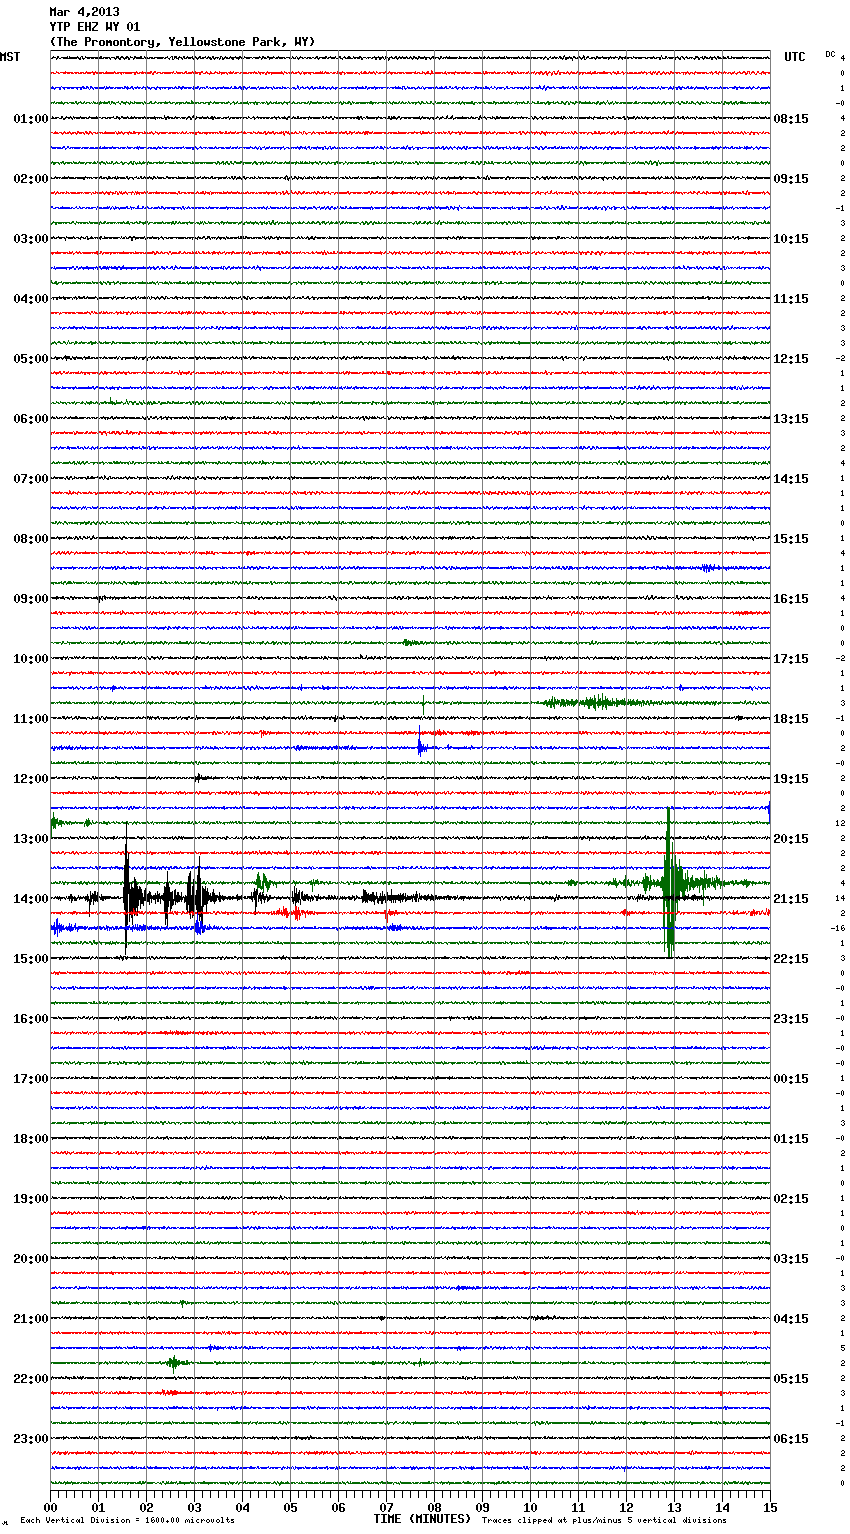Click minute tick label '02' on bottom axis

point(146,1507)
